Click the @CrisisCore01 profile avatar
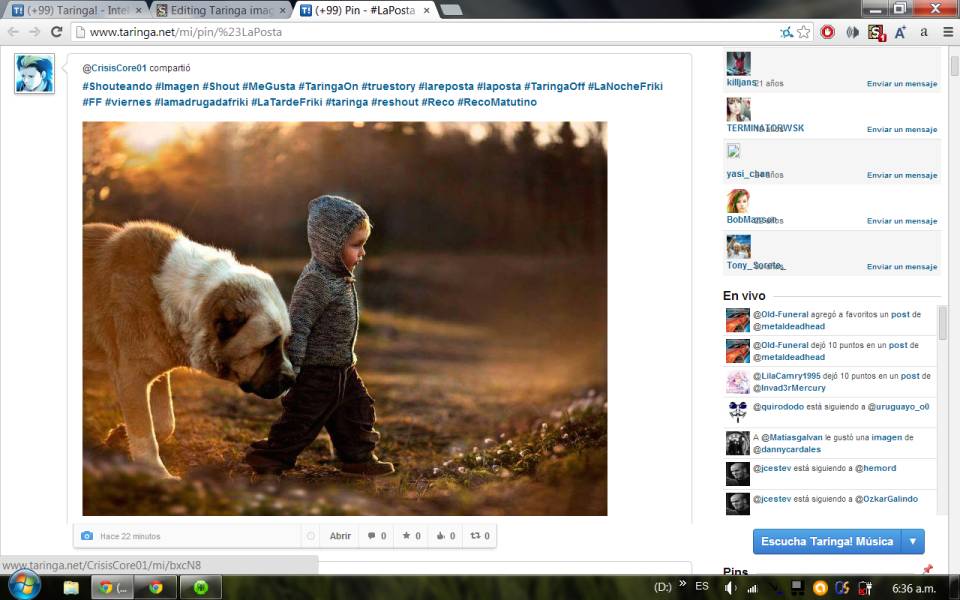 click(33, 73)
